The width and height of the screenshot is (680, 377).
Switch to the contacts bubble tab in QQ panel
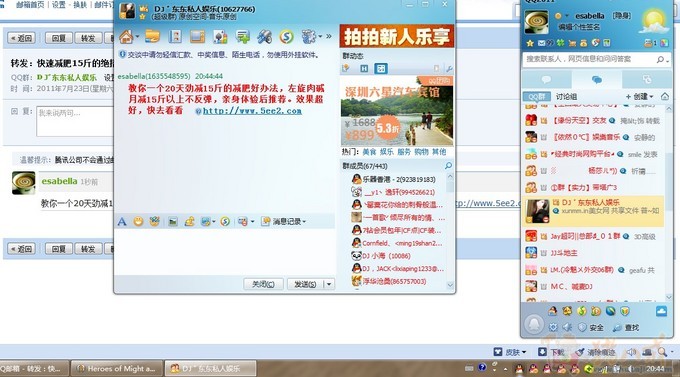tap(546, 80)
